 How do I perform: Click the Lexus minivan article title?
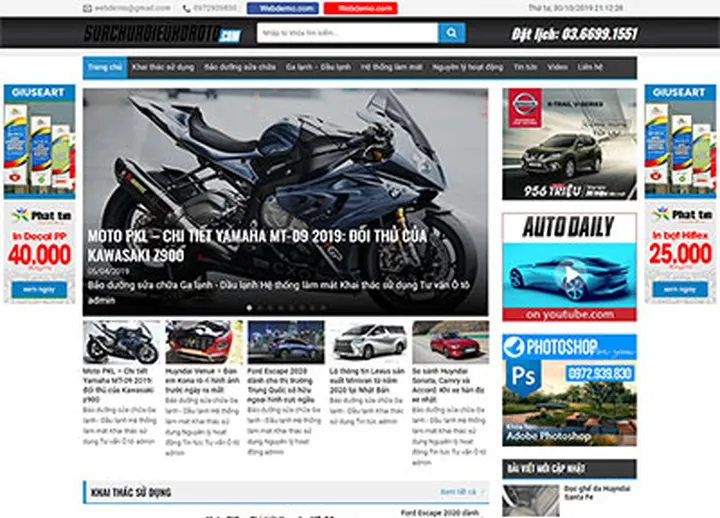click(367, 380)
